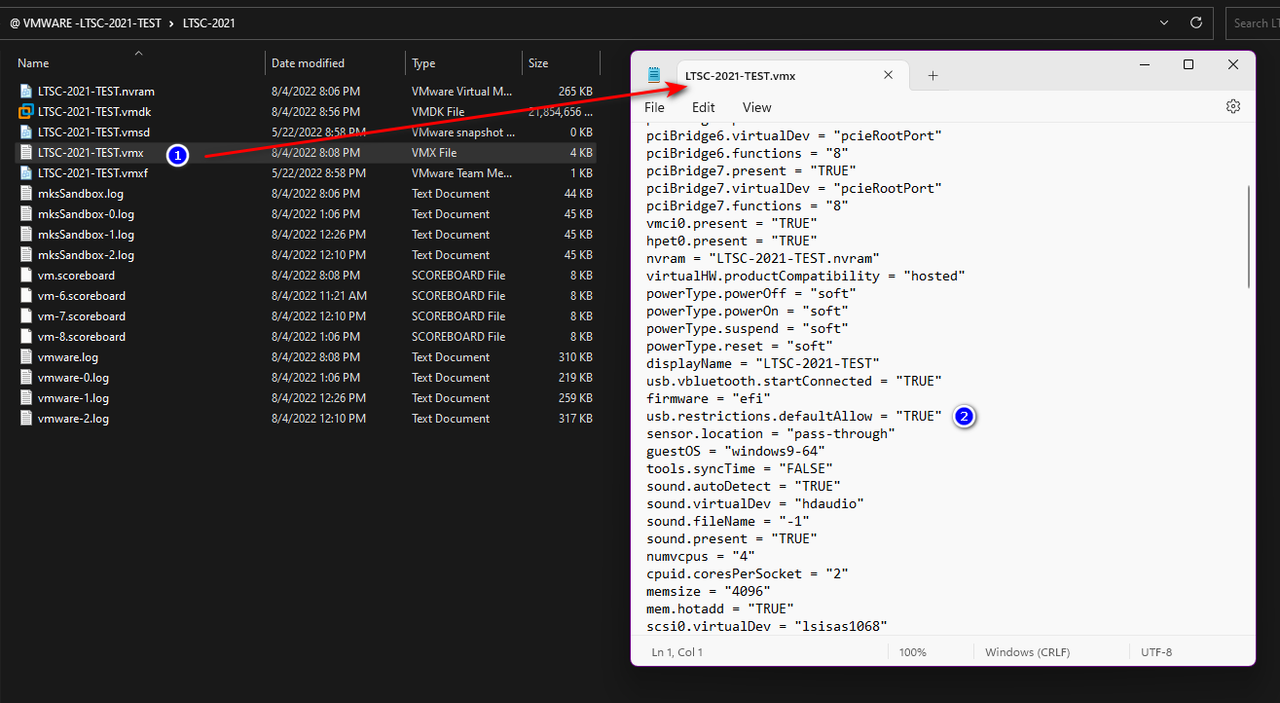This screenshot has width=1280, height=703.
Task: Click the mem.hotadd = "TRUE" line
Action: click(x=720, y=608)
